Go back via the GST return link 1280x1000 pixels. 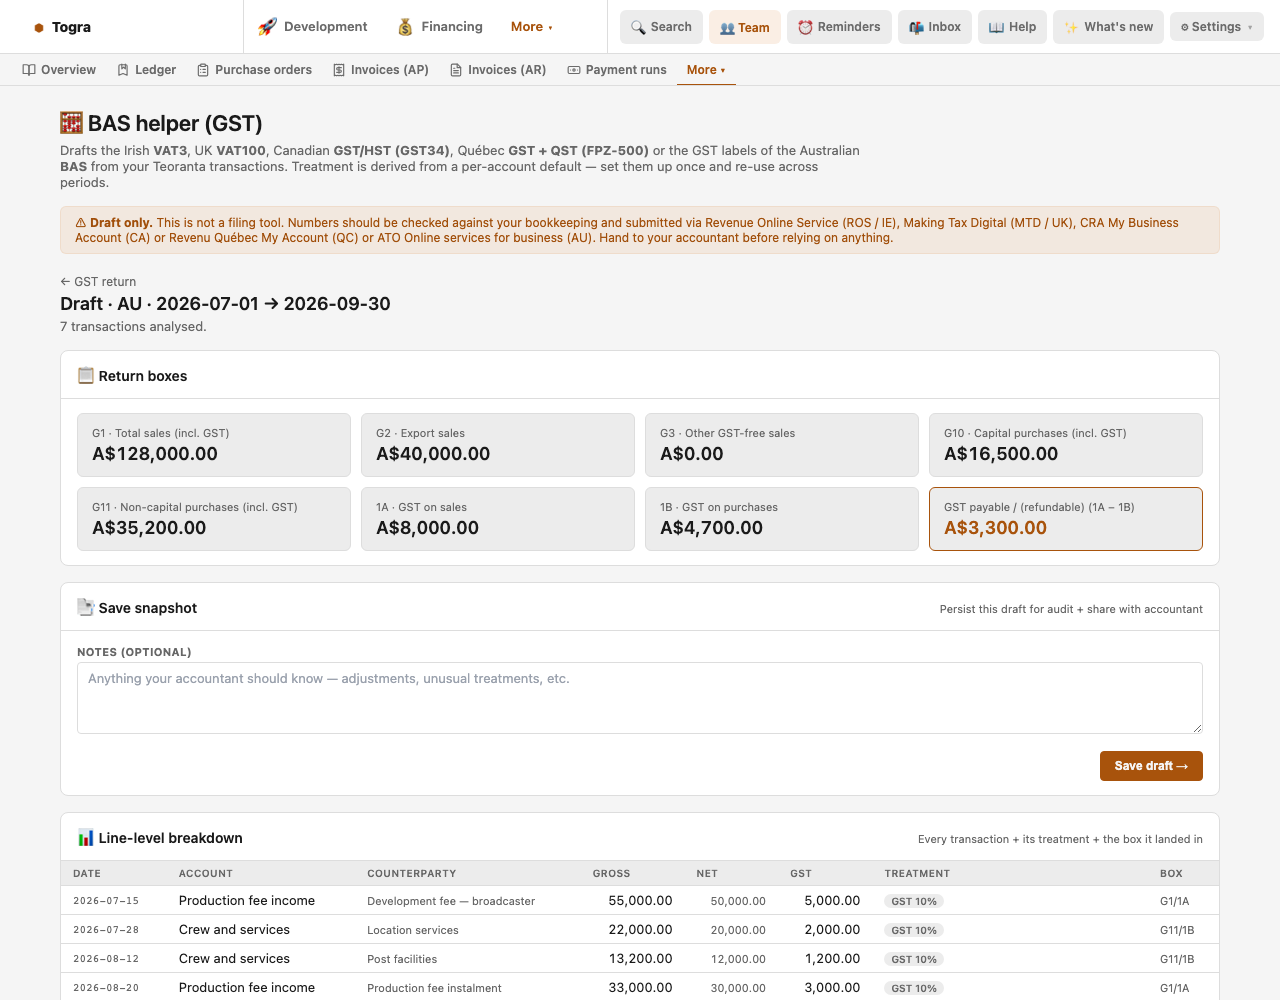[98, 282]
